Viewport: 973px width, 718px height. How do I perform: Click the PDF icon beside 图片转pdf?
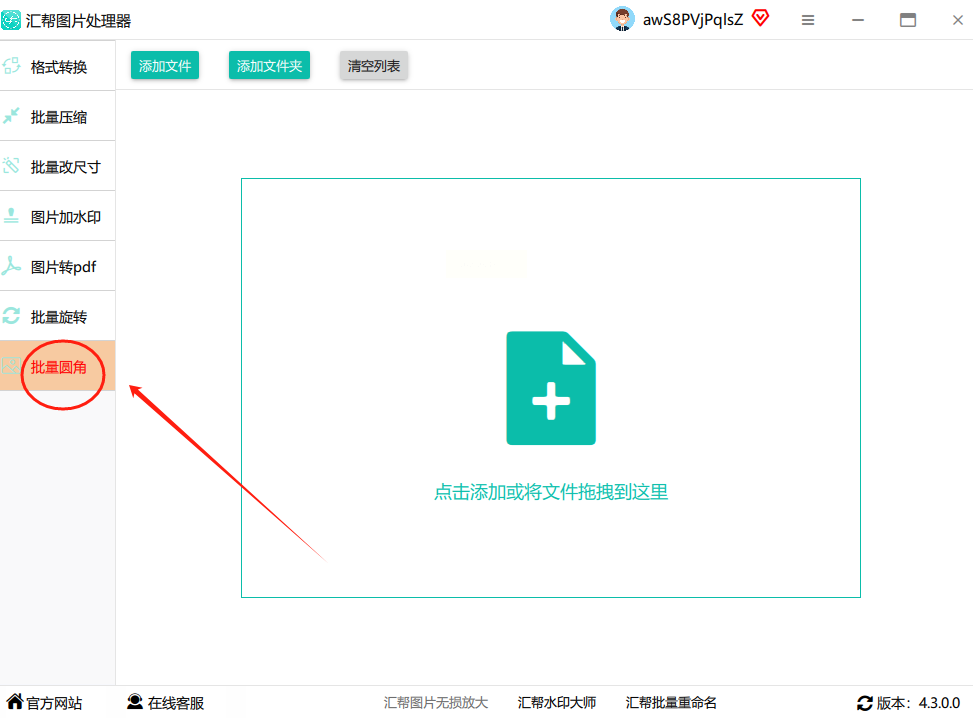pyautogui.click(x=11, y=266)
